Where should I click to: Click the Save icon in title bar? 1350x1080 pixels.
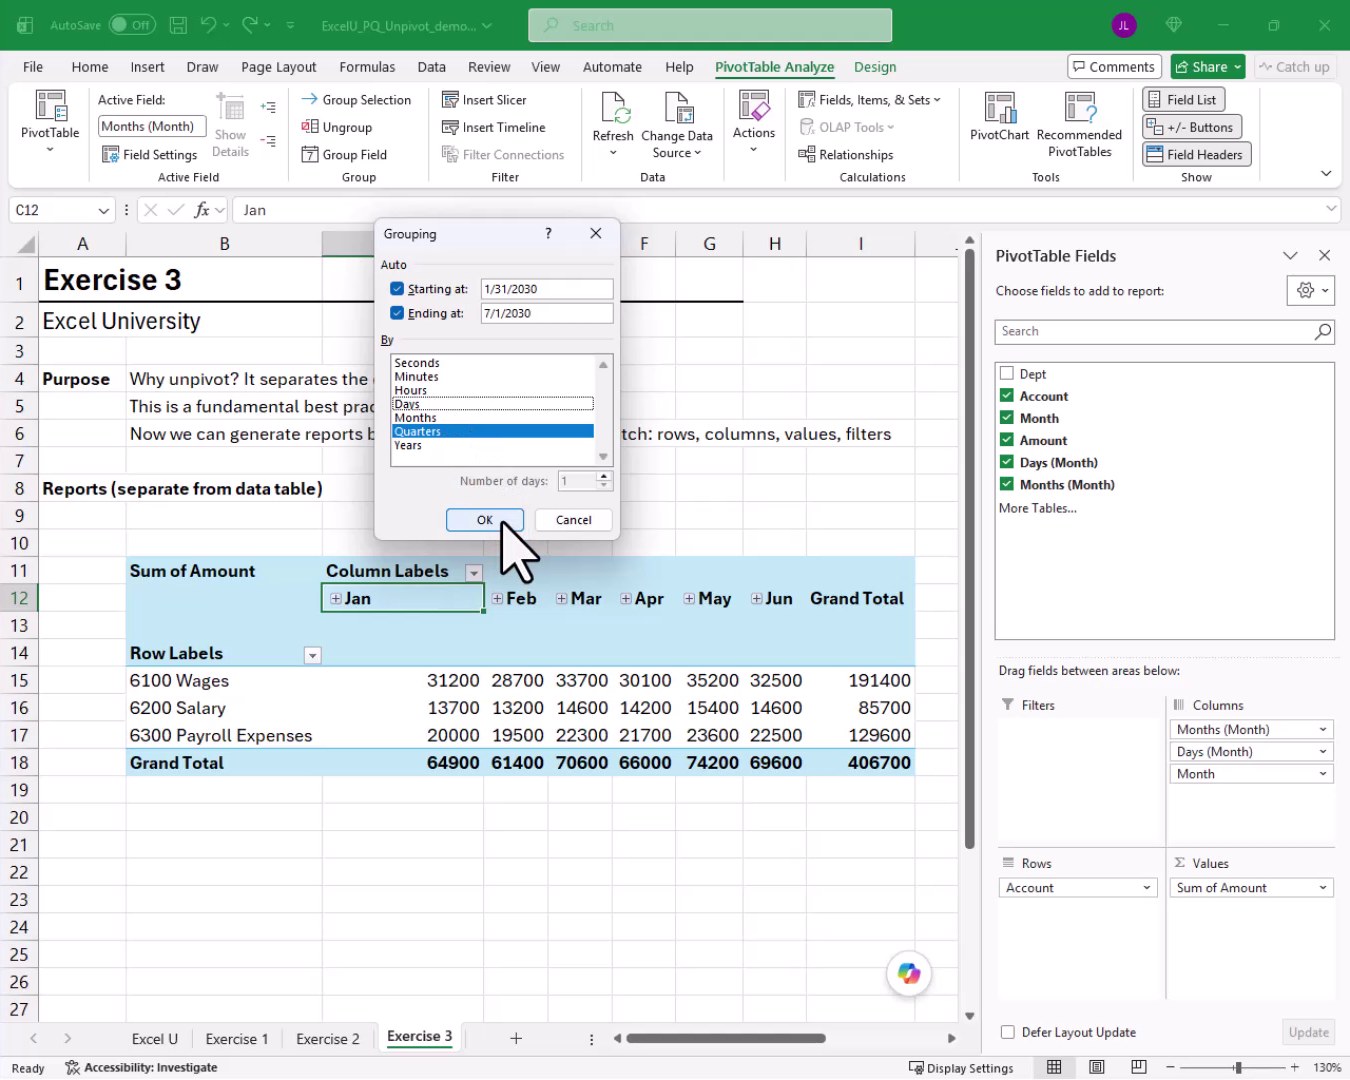178,25
